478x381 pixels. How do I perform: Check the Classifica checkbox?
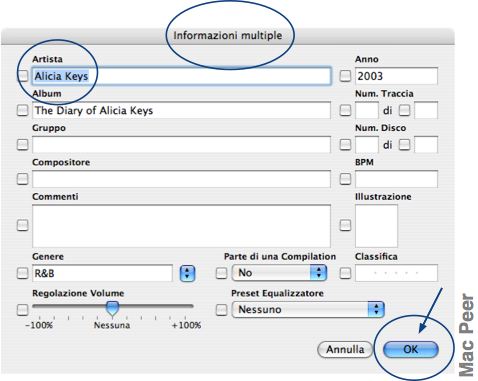coord(345,273)
